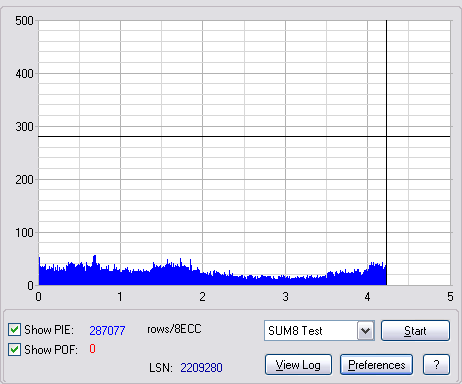The height and width of the screenshot is (384, 462).
Task: Click the vertical black scan position line
Action: click(386, 153)
